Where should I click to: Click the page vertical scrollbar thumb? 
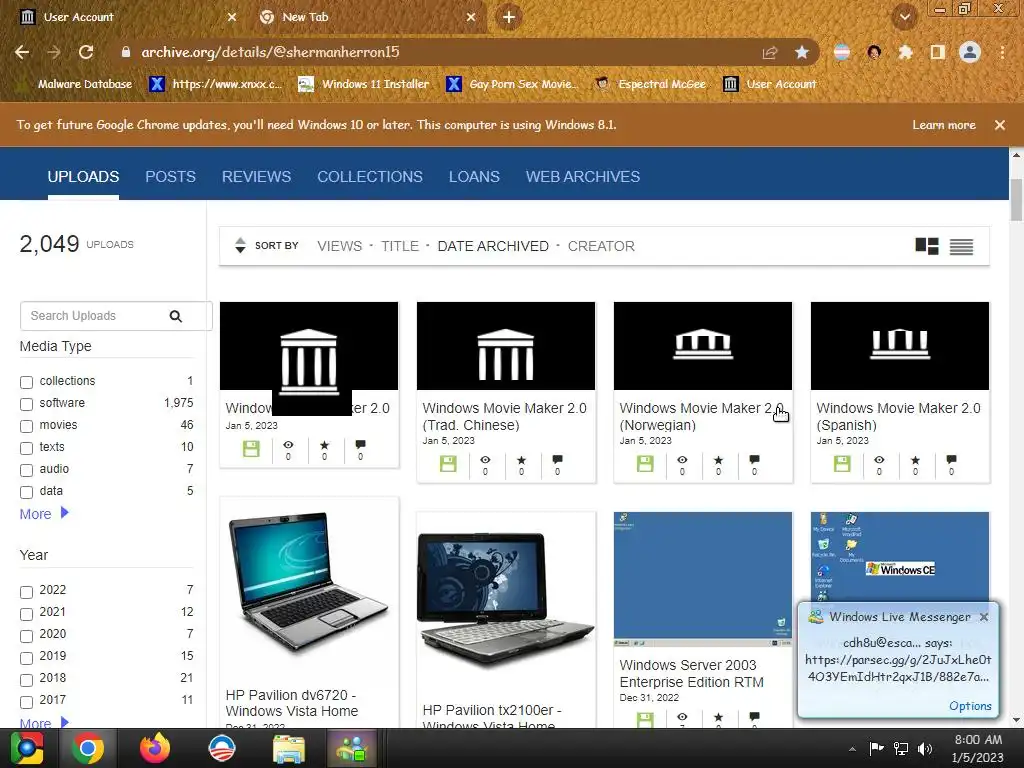click(x=1016, y=199)
